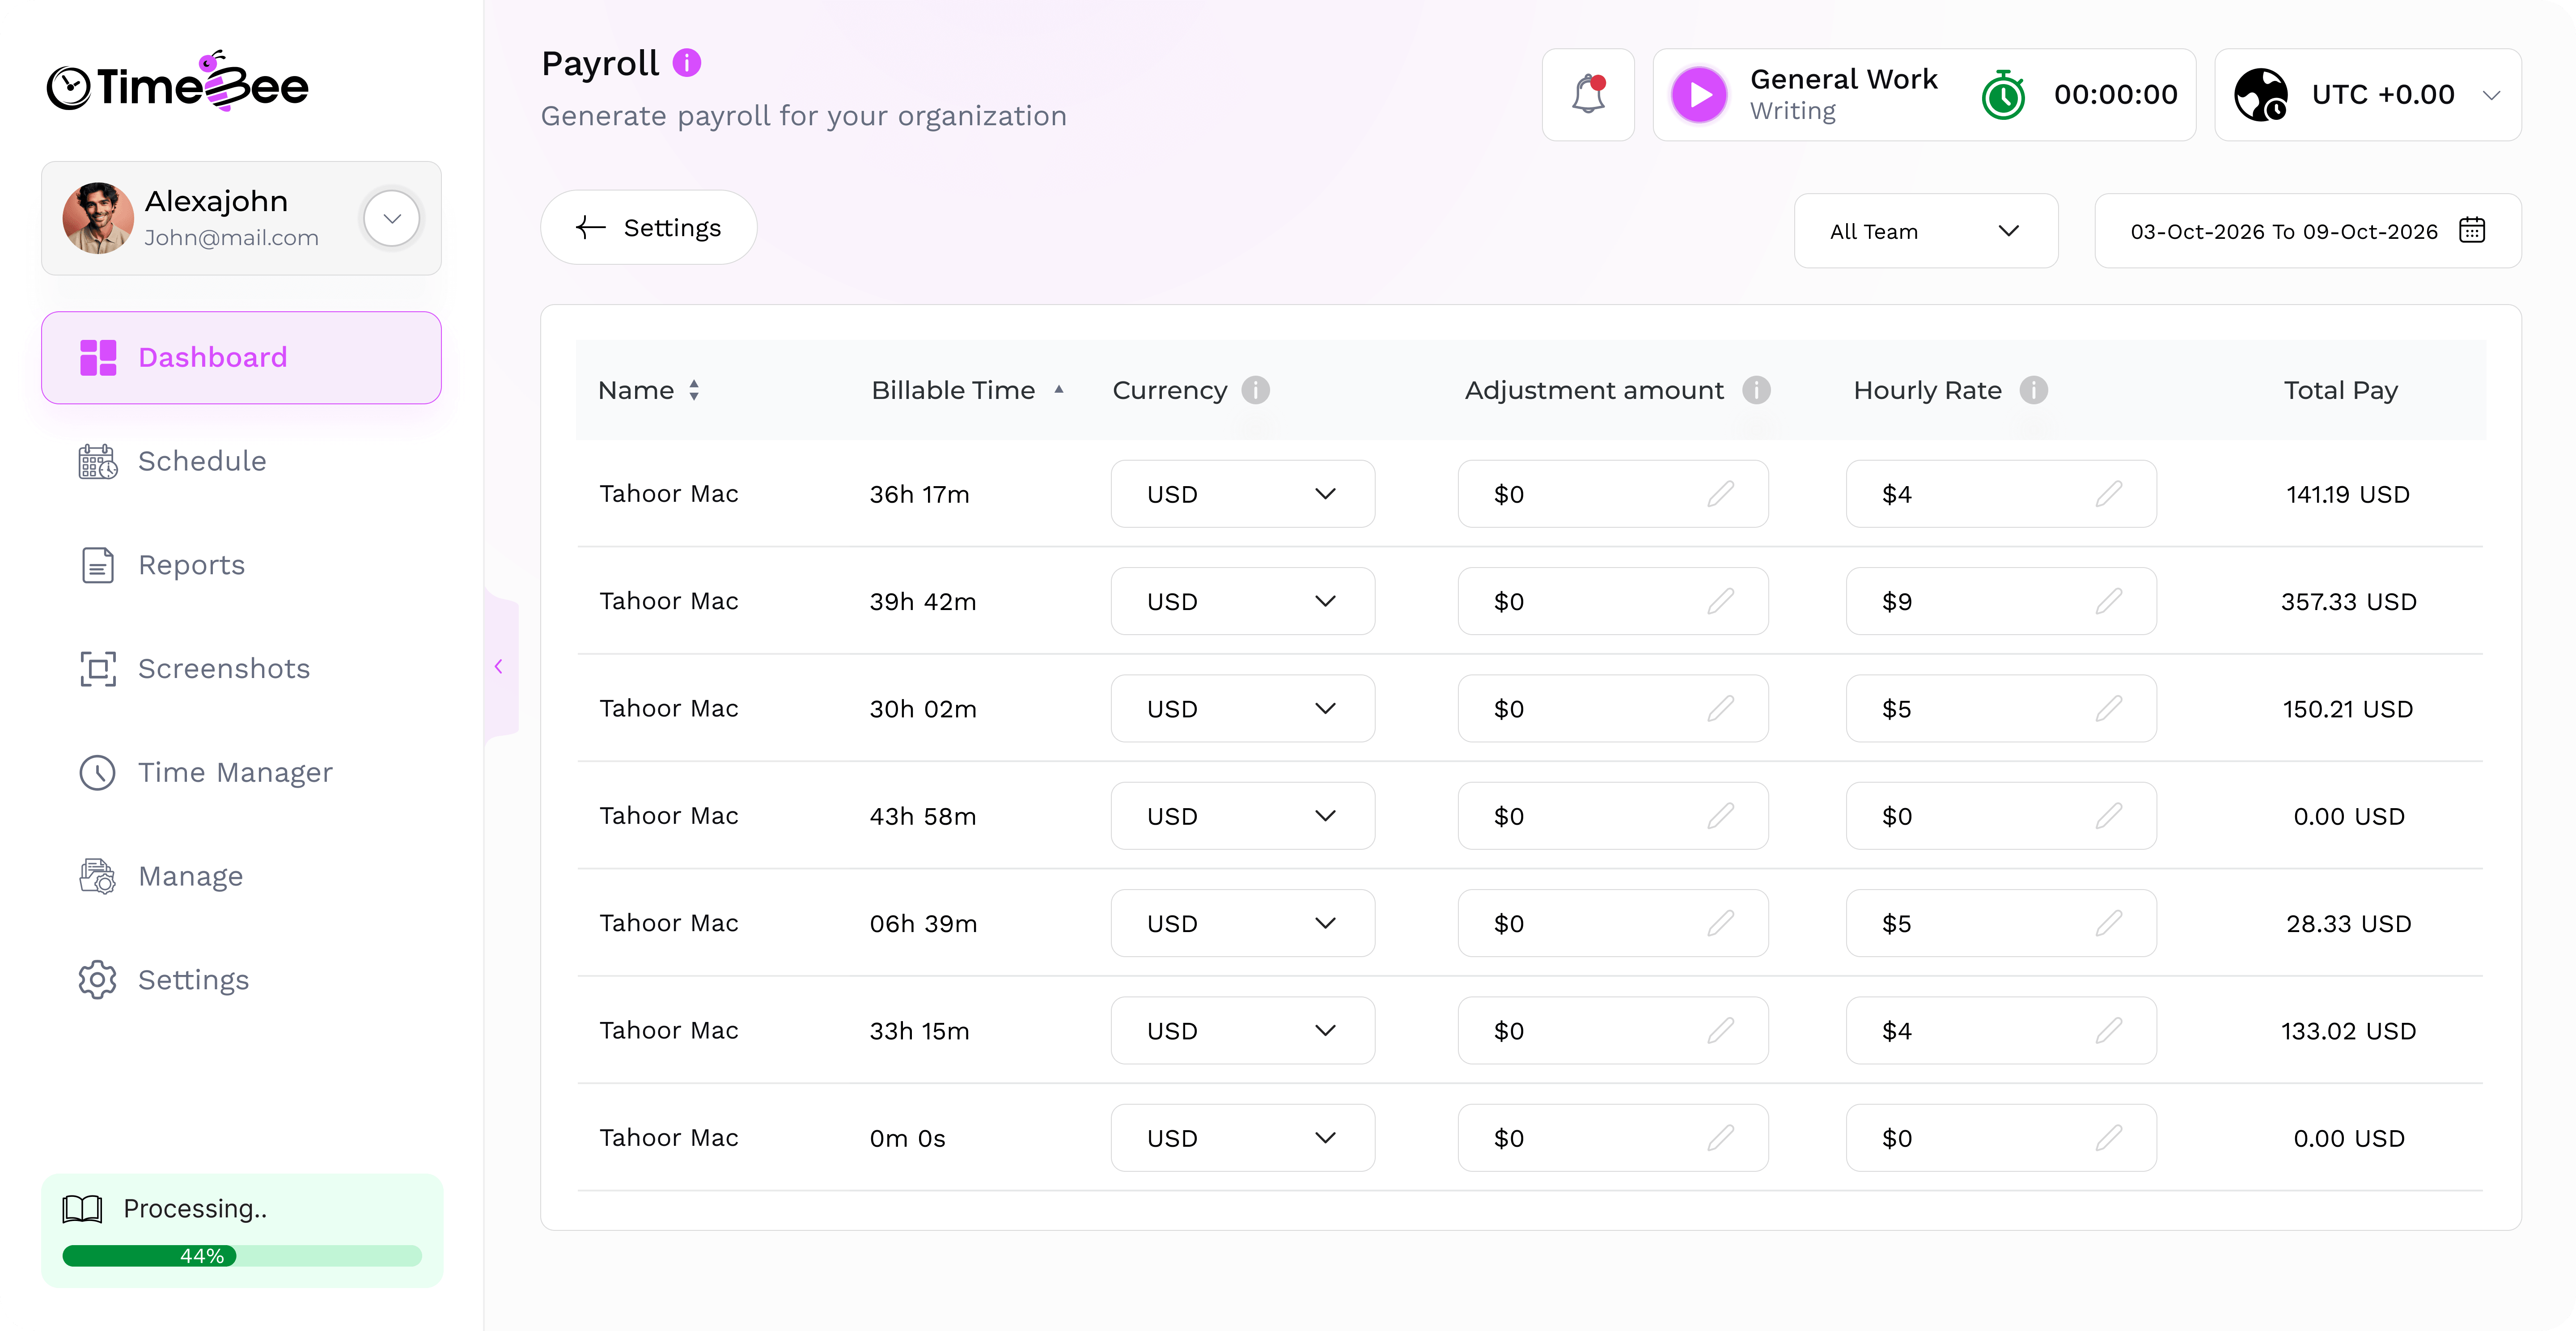Image resolution: width=2576 pixels, height=1331 pixels.
Task: Click the Hourly Rate info icon
Action: 2033,390
